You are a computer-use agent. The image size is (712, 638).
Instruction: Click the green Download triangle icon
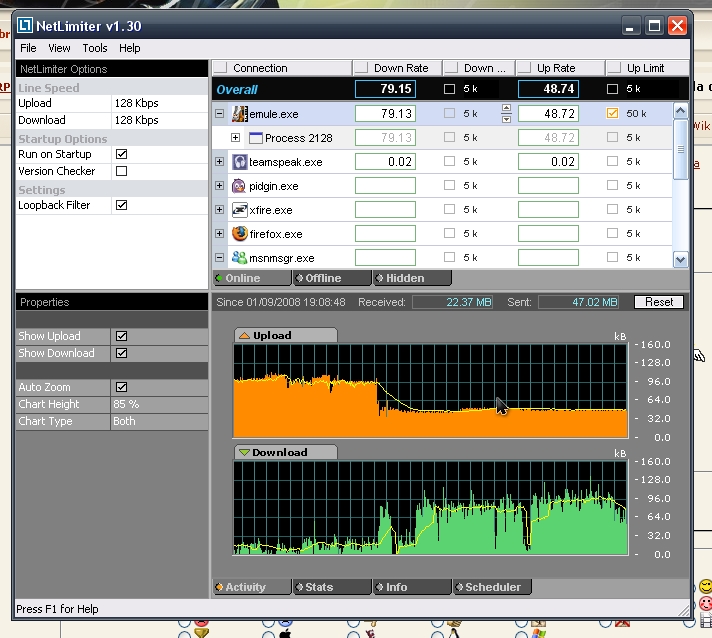244,453
